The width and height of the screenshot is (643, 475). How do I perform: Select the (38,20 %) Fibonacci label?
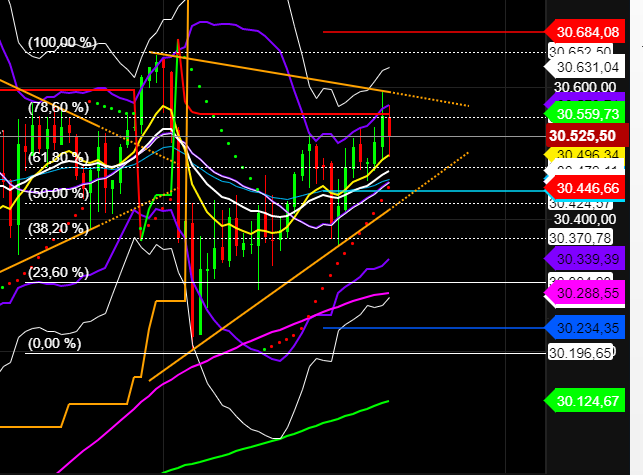(x=58, y=228)
